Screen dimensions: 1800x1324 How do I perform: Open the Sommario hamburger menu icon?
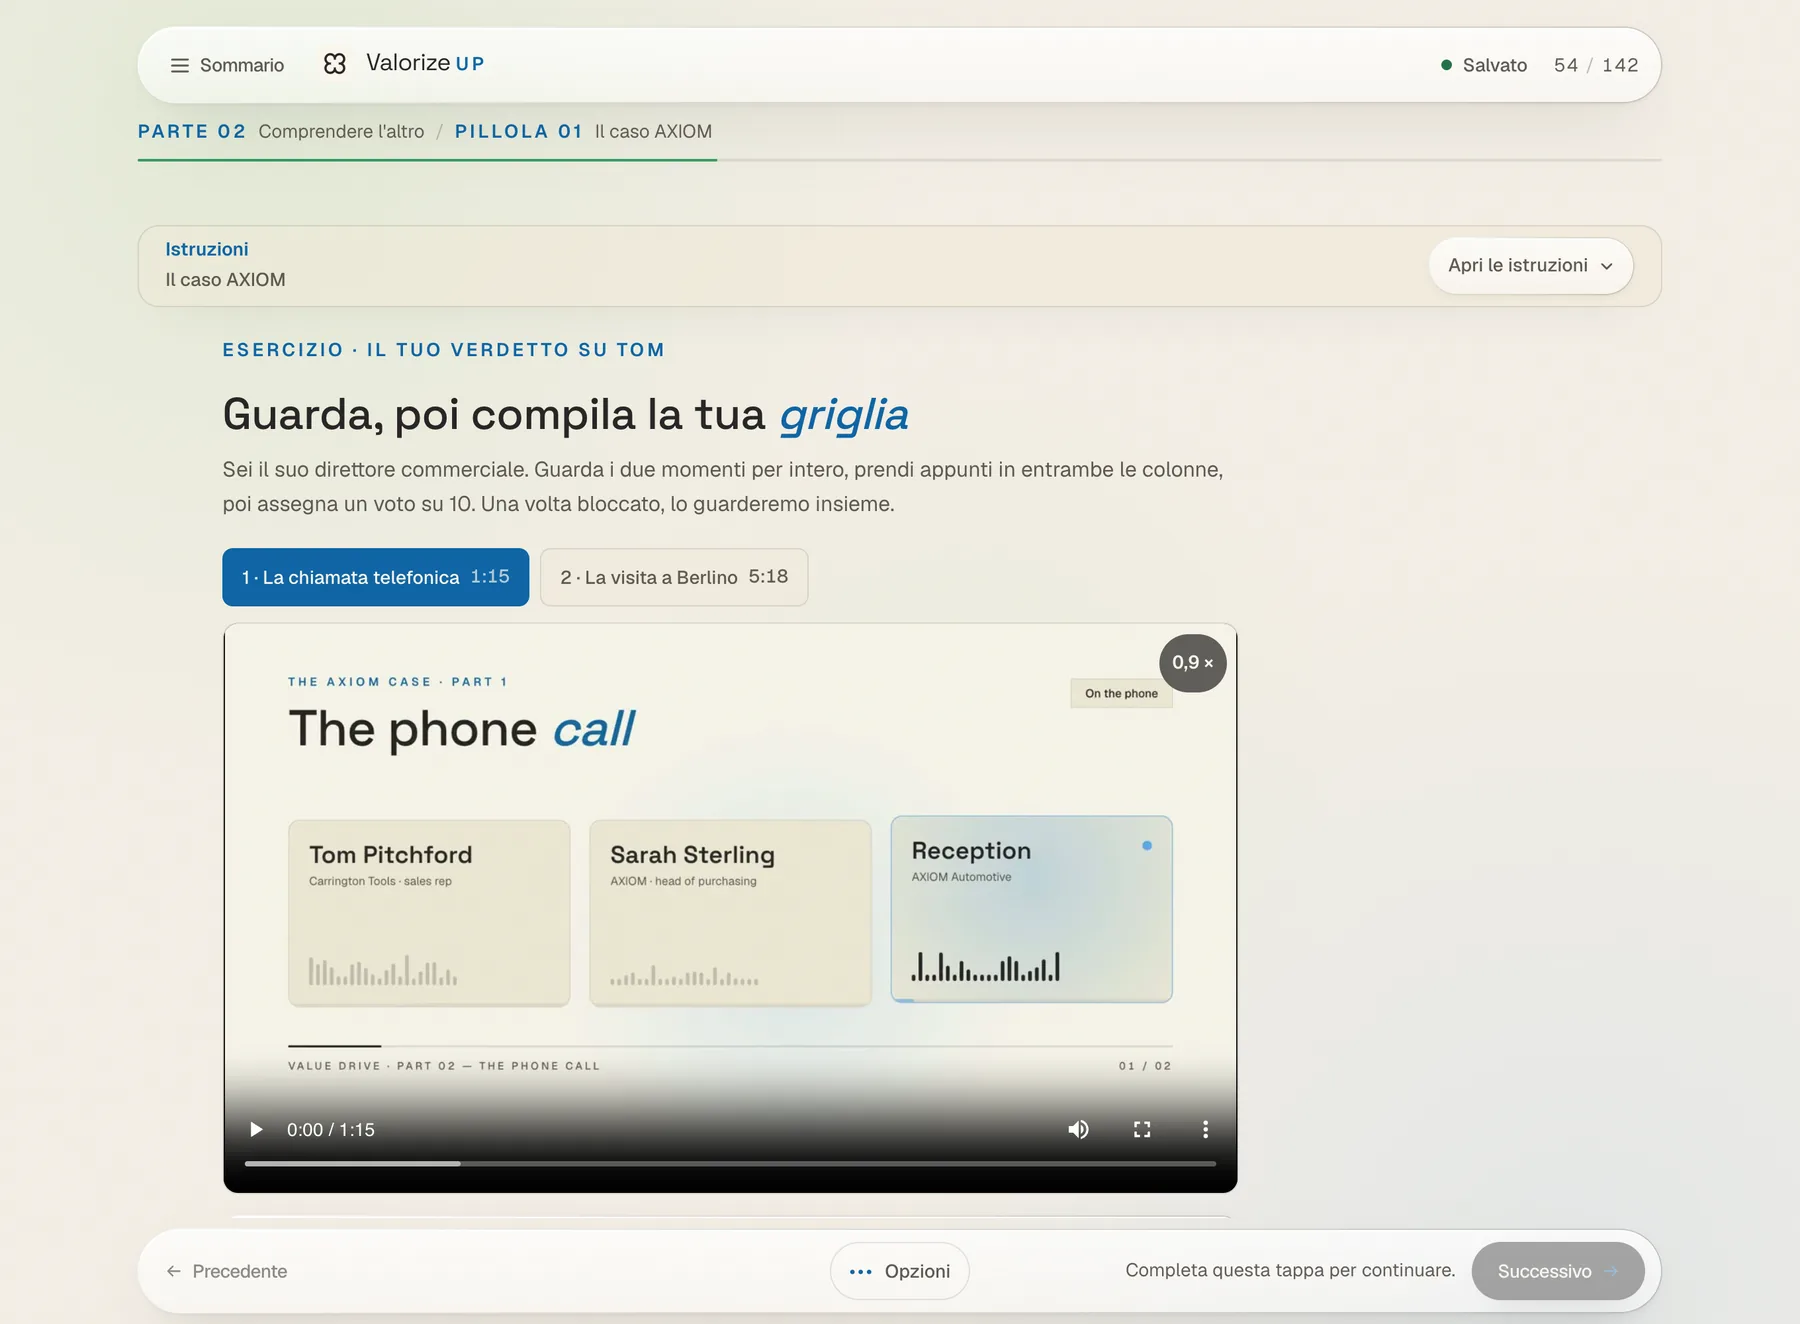(180, 65)
